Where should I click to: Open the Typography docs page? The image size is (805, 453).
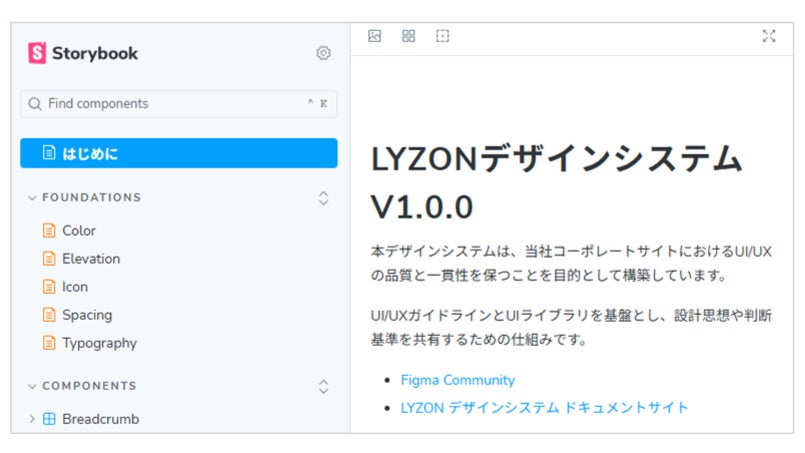(x=99, y=343)
